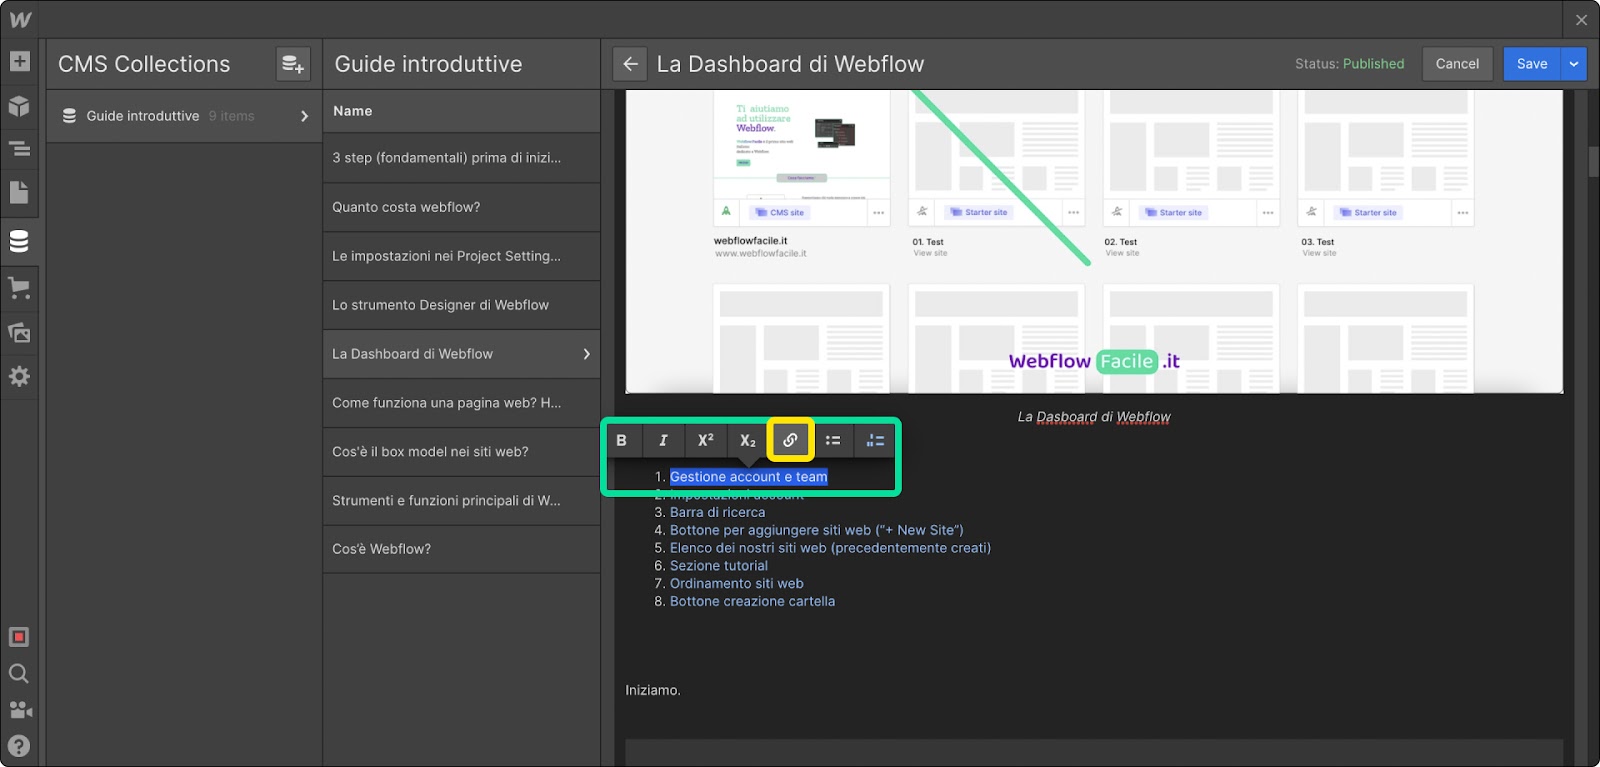Open item "Lo strumento Designer di Webflow"
This screenshot has height=767, width=1600.
461,305
